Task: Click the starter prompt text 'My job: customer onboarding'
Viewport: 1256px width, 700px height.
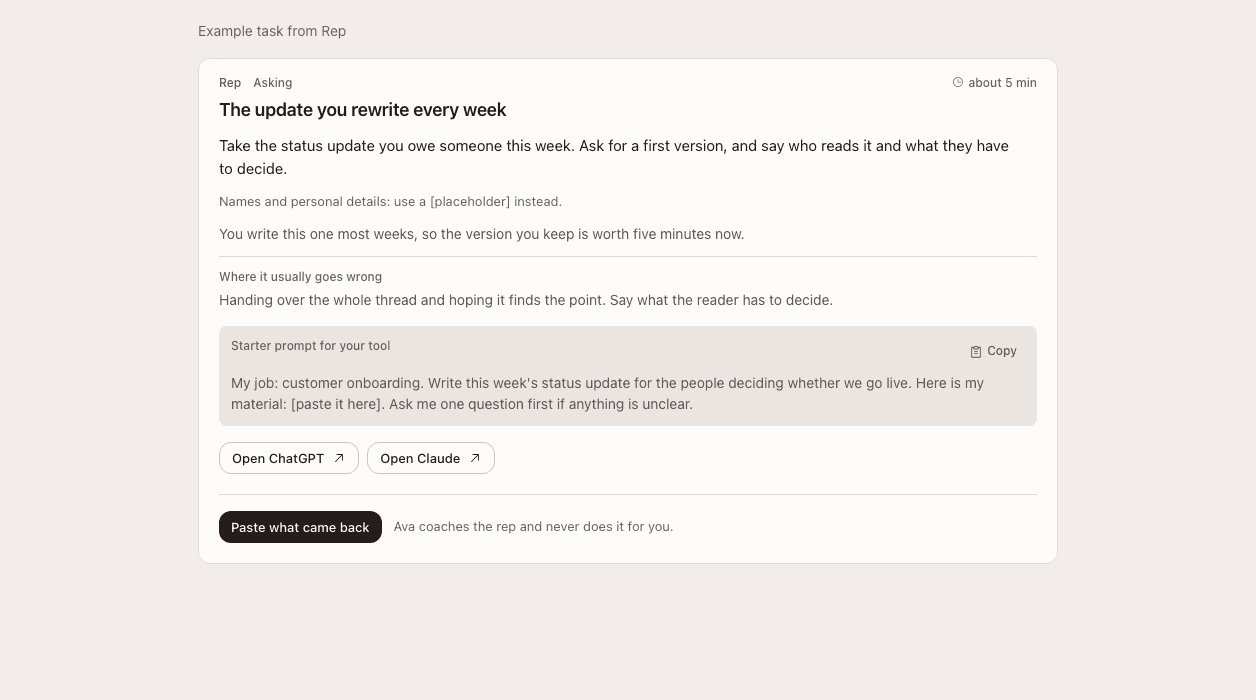Action: (608, 394)
